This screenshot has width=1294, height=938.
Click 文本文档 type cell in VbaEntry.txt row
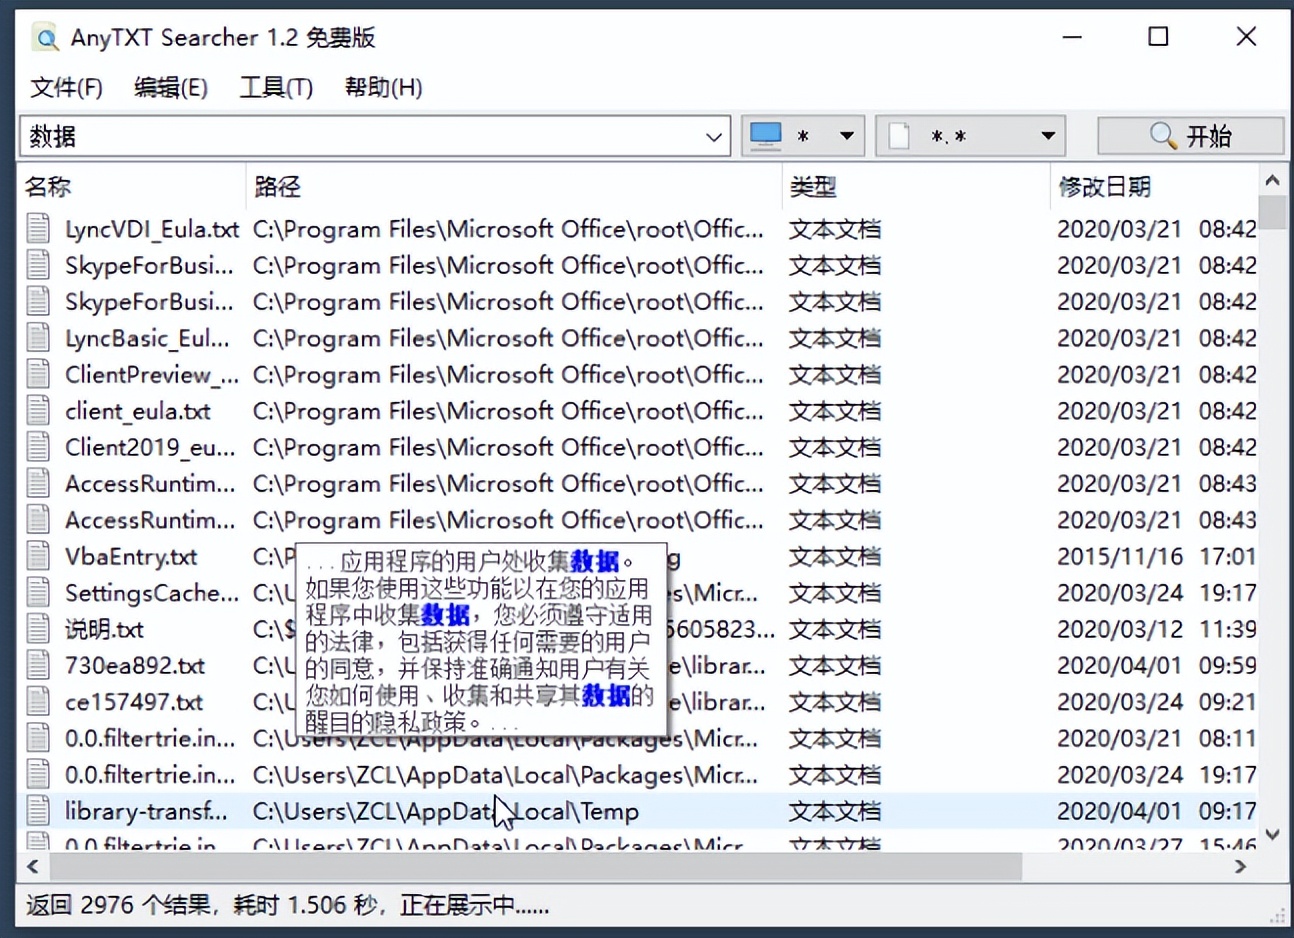pos(835,557)
